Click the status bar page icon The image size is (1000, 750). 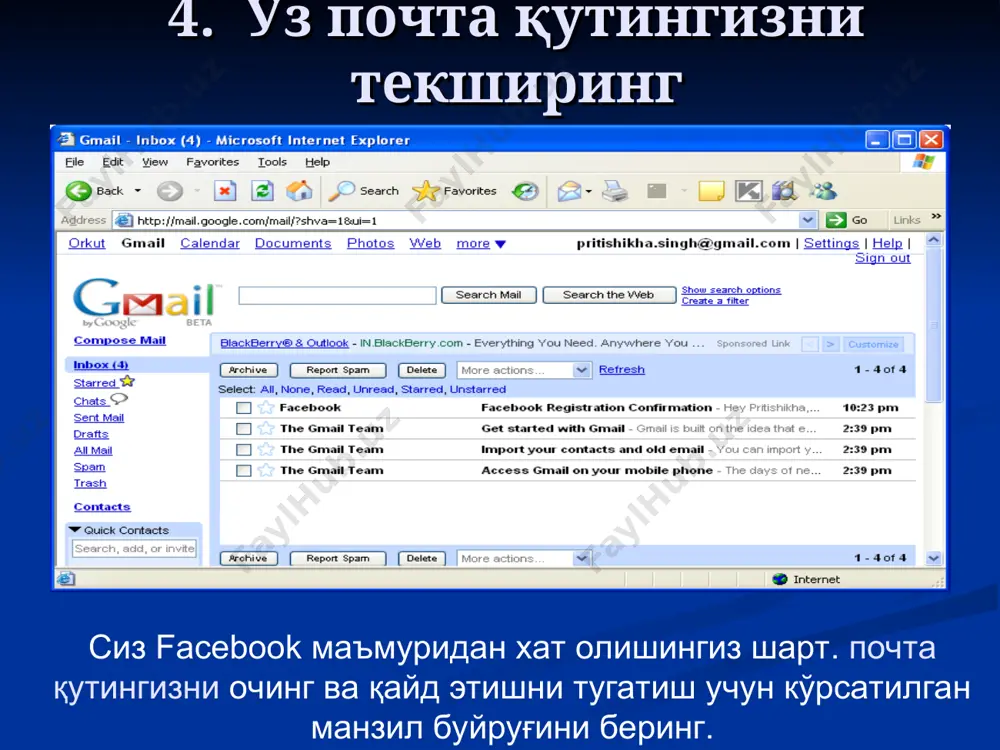[x=66, y=578]
